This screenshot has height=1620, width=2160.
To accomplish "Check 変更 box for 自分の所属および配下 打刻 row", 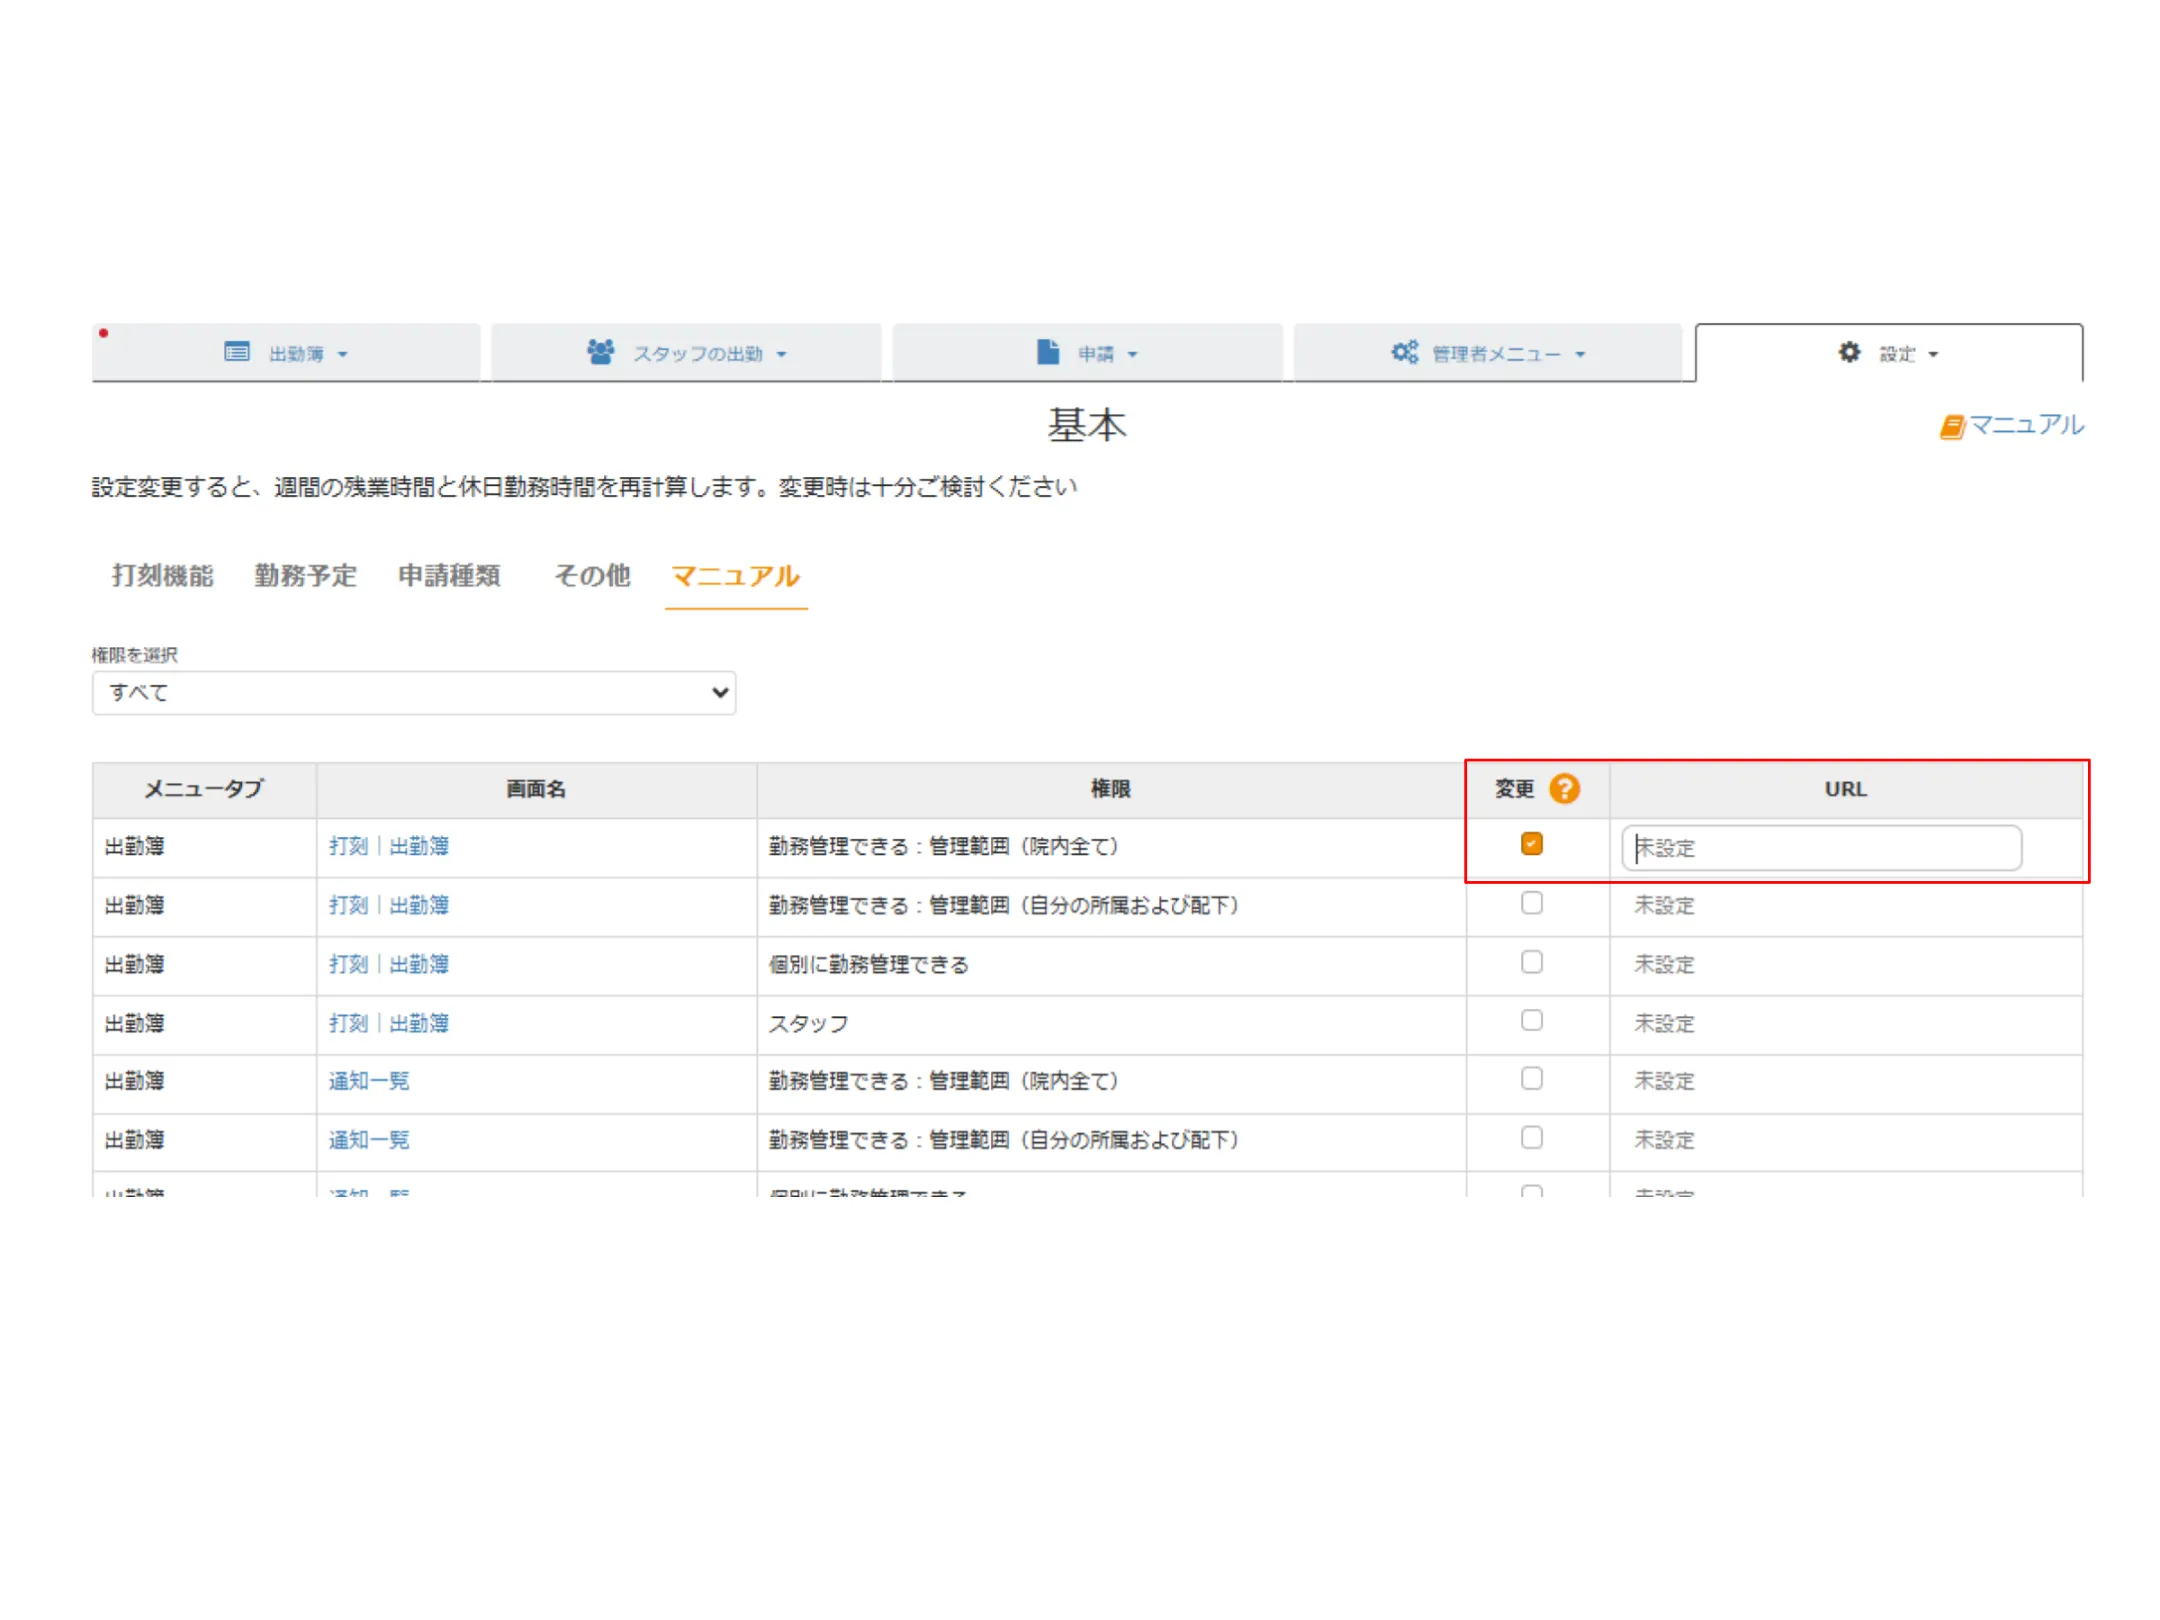I will pos(1531,903).
